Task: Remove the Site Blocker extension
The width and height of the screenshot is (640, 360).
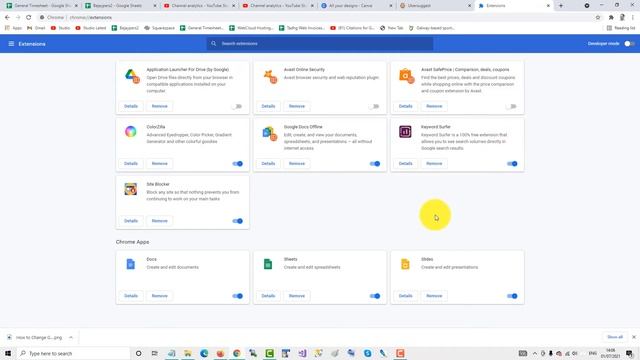Action: (160, 221)
